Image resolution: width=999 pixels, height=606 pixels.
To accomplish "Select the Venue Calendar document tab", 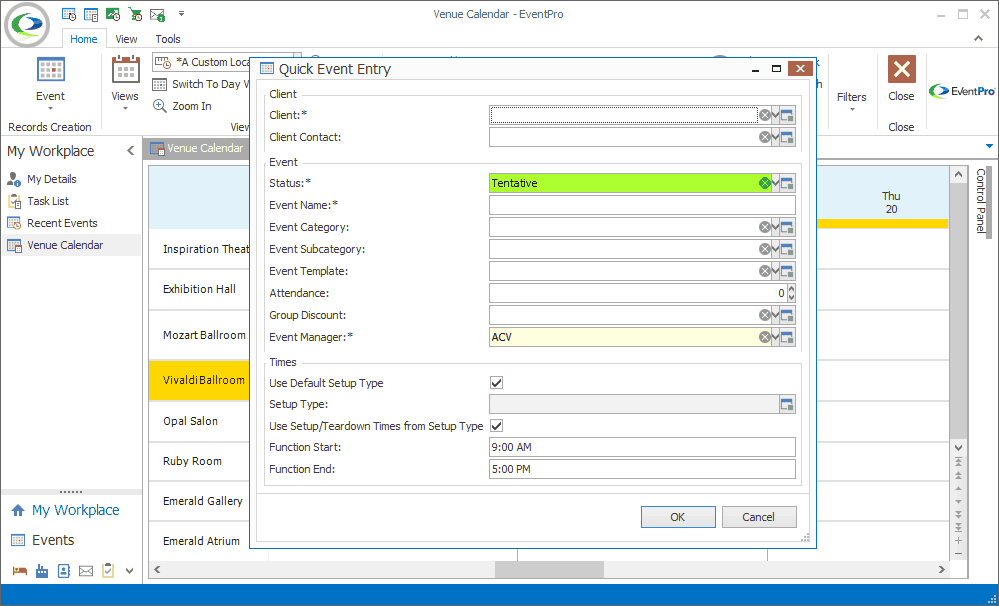I will click(197, 148).
